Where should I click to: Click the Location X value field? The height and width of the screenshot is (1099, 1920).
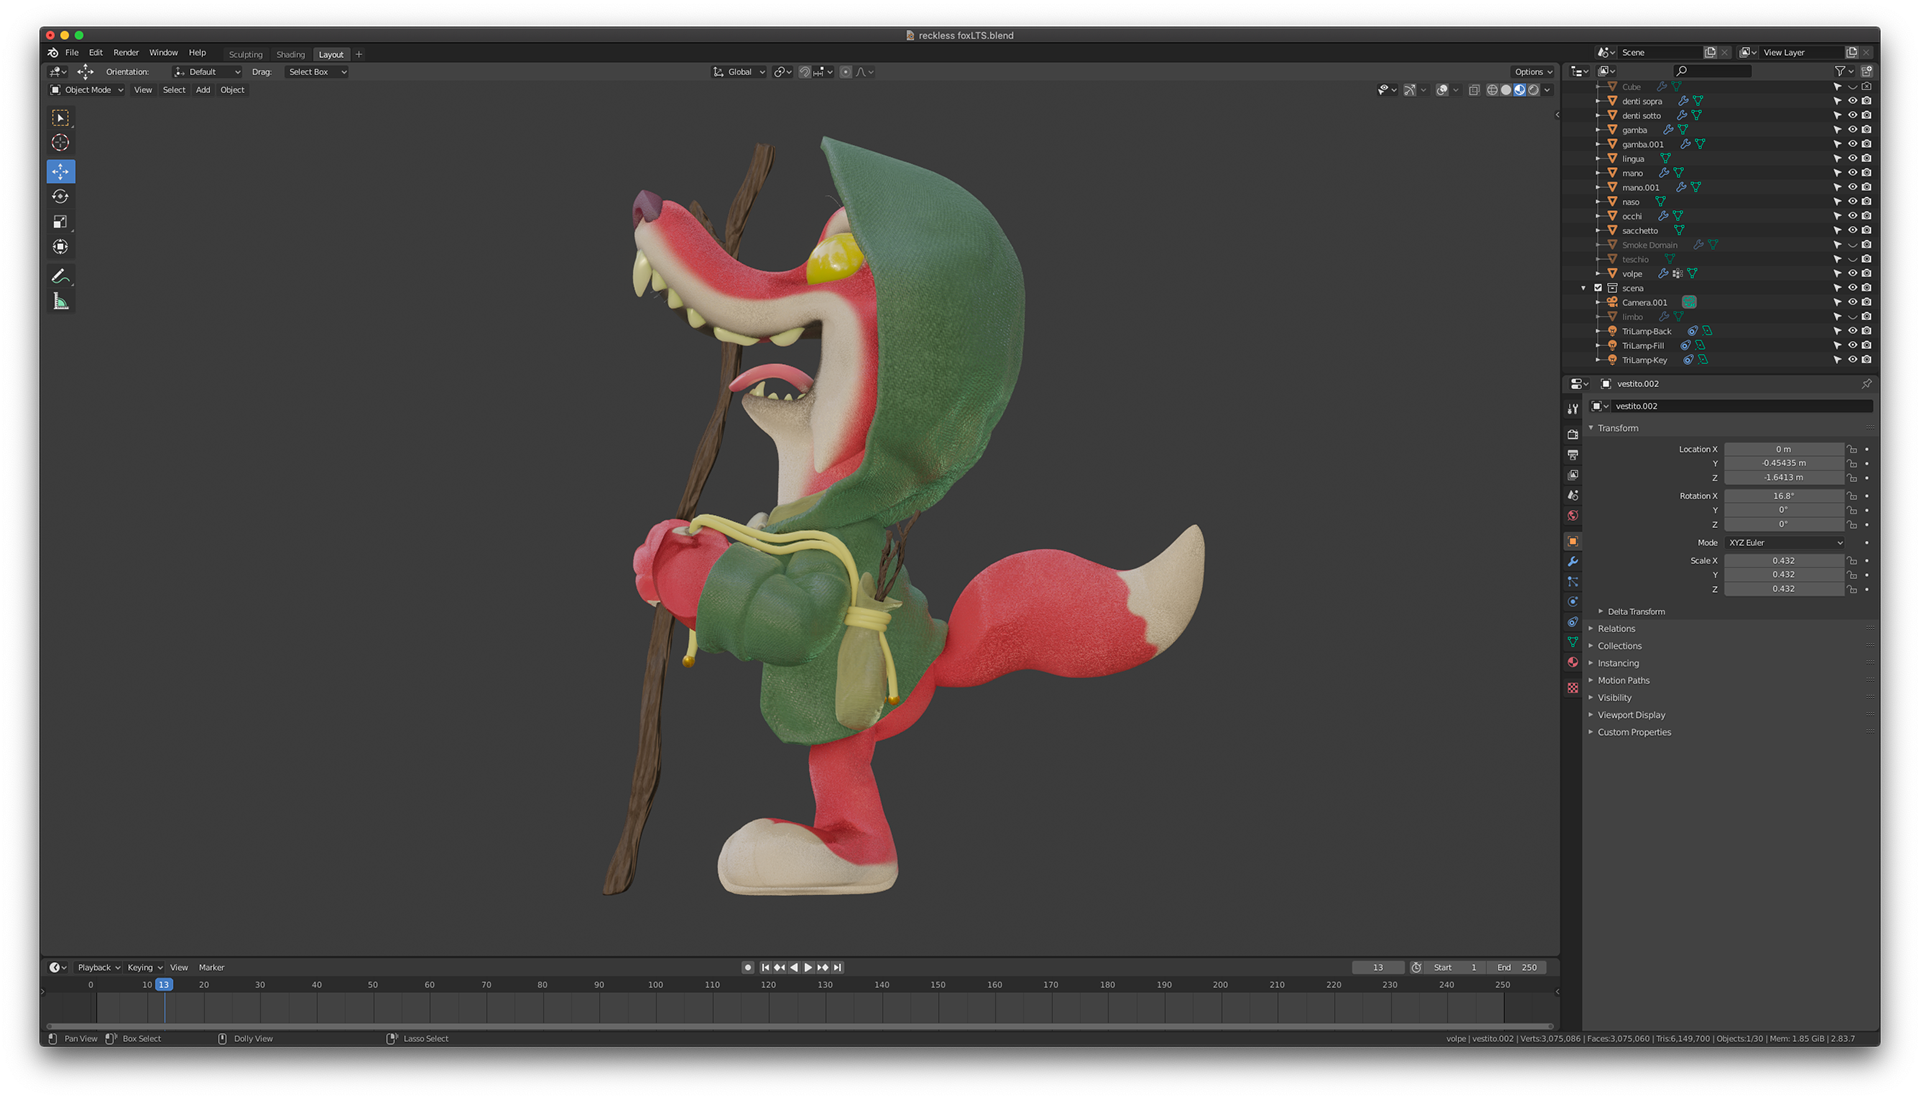1783,449
